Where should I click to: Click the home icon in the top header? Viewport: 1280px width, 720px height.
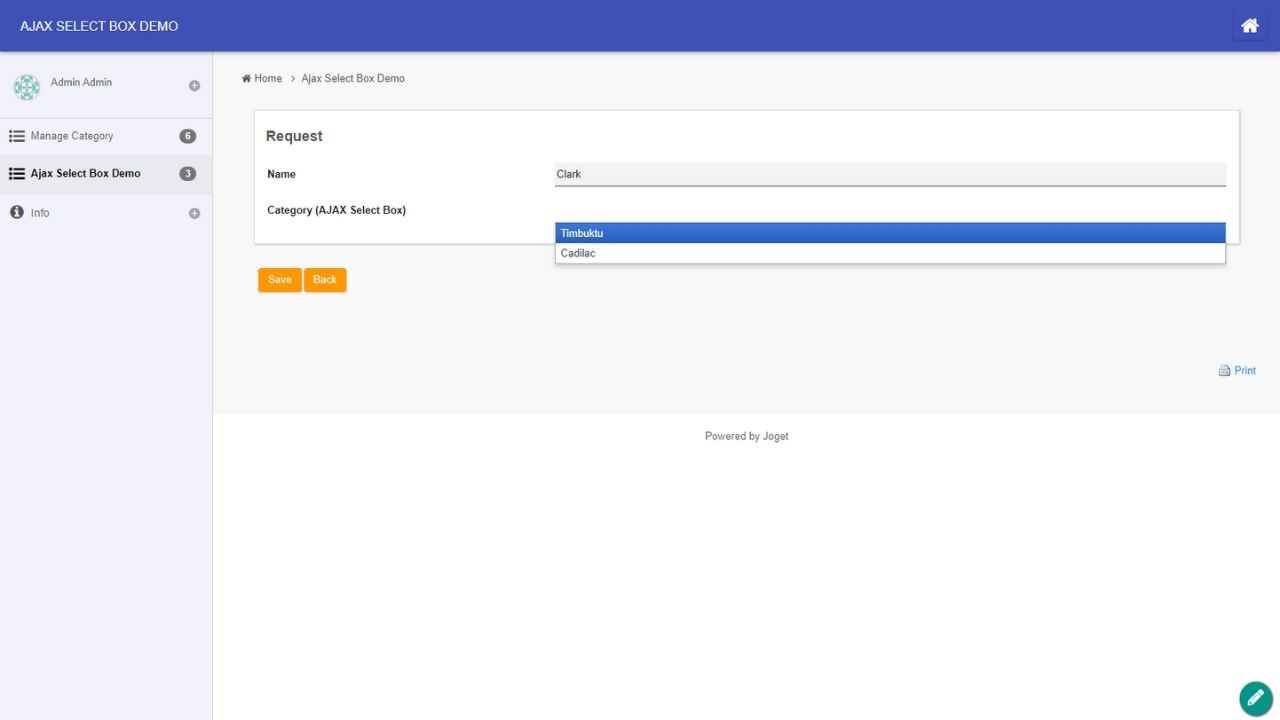(x=1249, y=26)
